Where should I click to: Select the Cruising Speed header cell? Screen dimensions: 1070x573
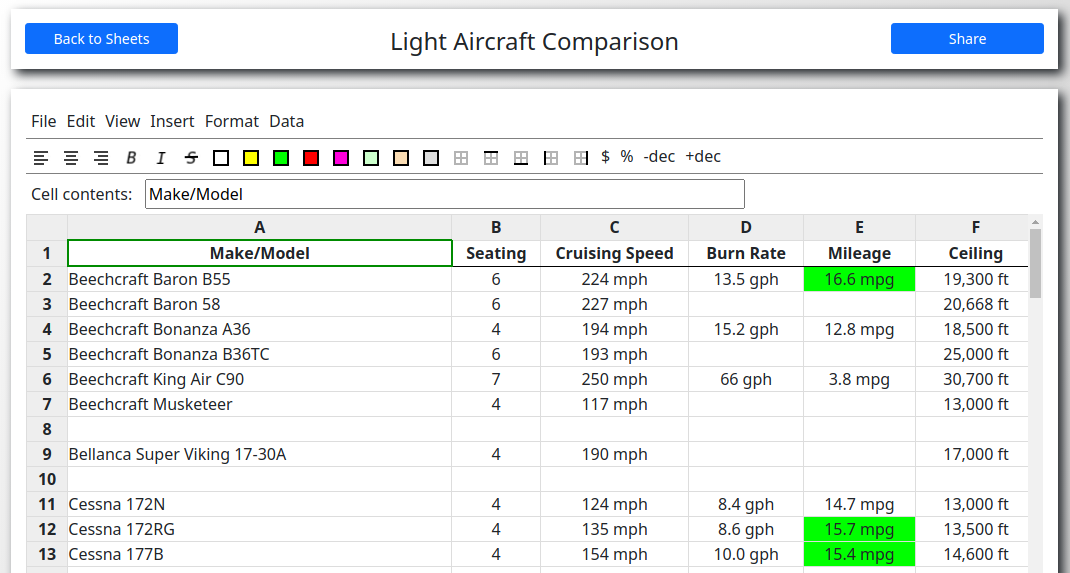(x=614, y=253)
